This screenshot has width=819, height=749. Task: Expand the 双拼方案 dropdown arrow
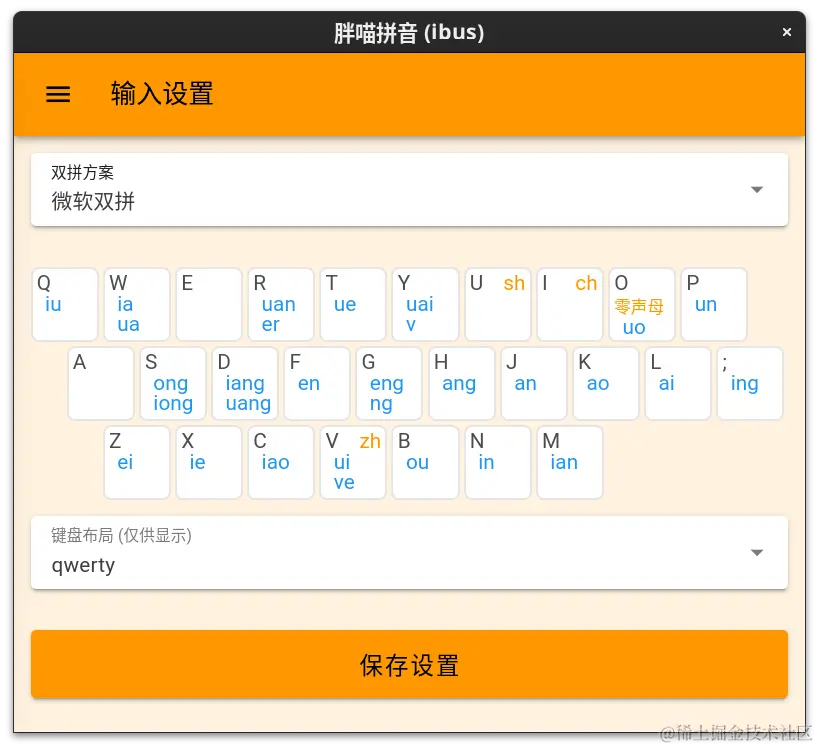click(757, 190)
